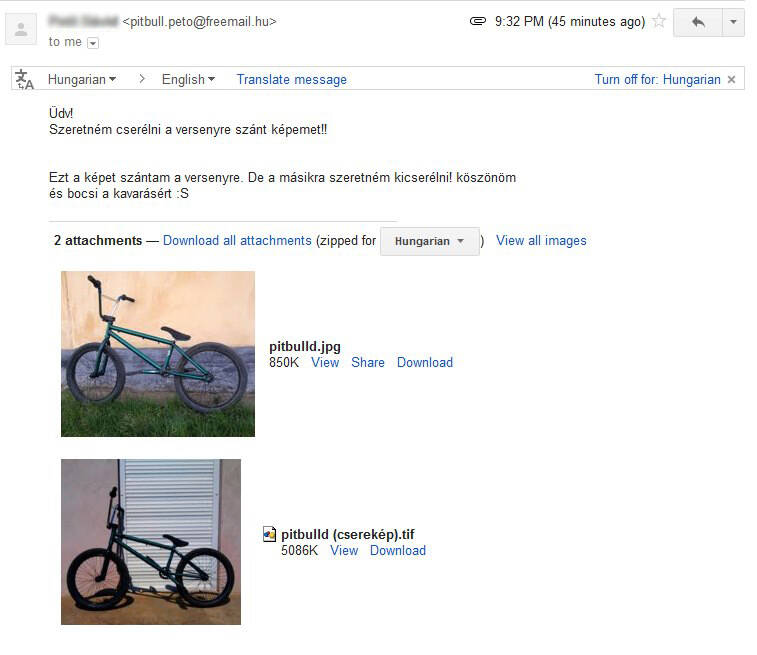Click the reply arrow button
The image size is (757, 655).
(x=698, y=22)
